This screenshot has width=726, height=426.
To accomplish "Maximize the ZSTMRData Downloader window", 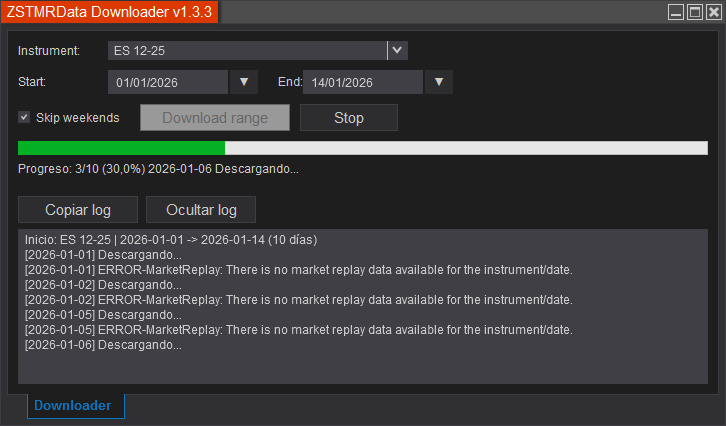I will click(694, 13).
